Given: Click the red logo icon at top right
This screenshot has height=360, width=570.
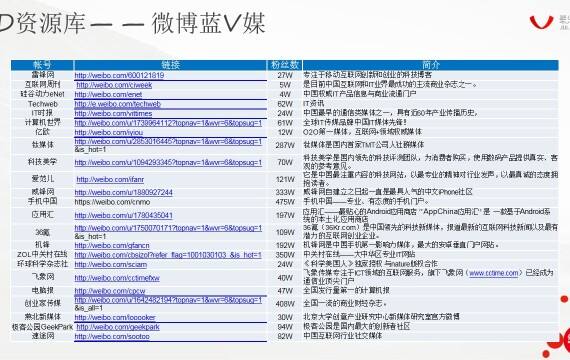Looking at the screenshot, I should (541, 22).
